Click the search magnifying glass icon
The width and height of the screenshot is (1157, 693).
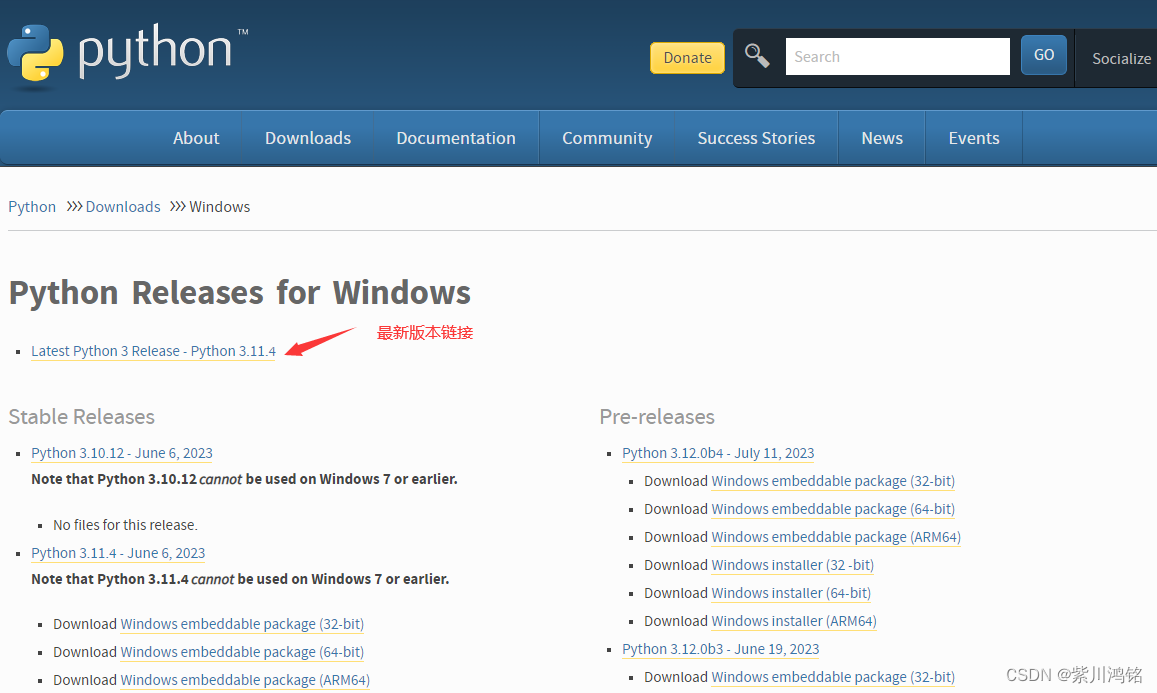[757, 56]
